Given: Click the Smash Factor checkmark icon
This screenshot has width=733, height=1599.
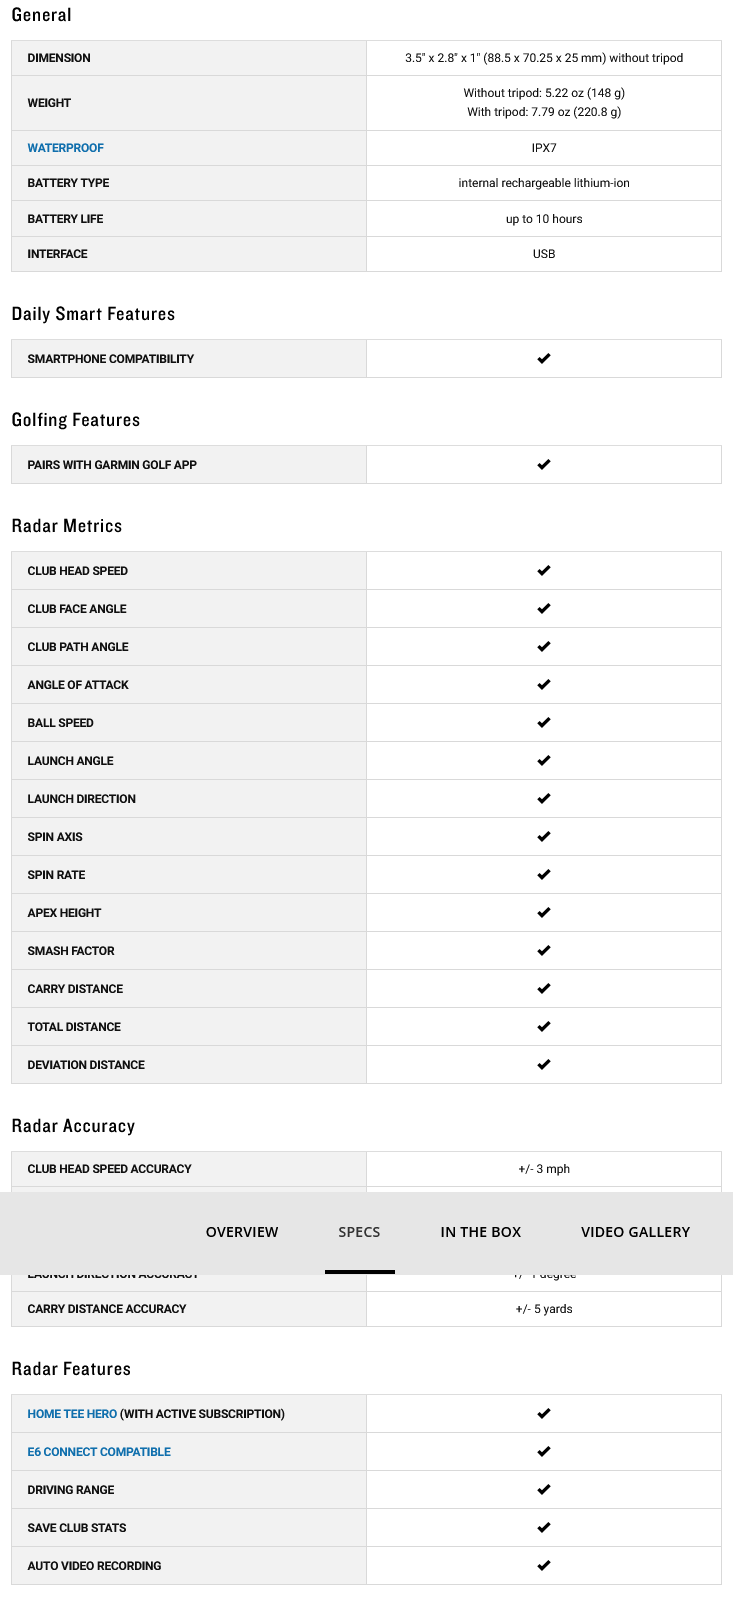Looking at the screenshot, I should pos(544,951).
